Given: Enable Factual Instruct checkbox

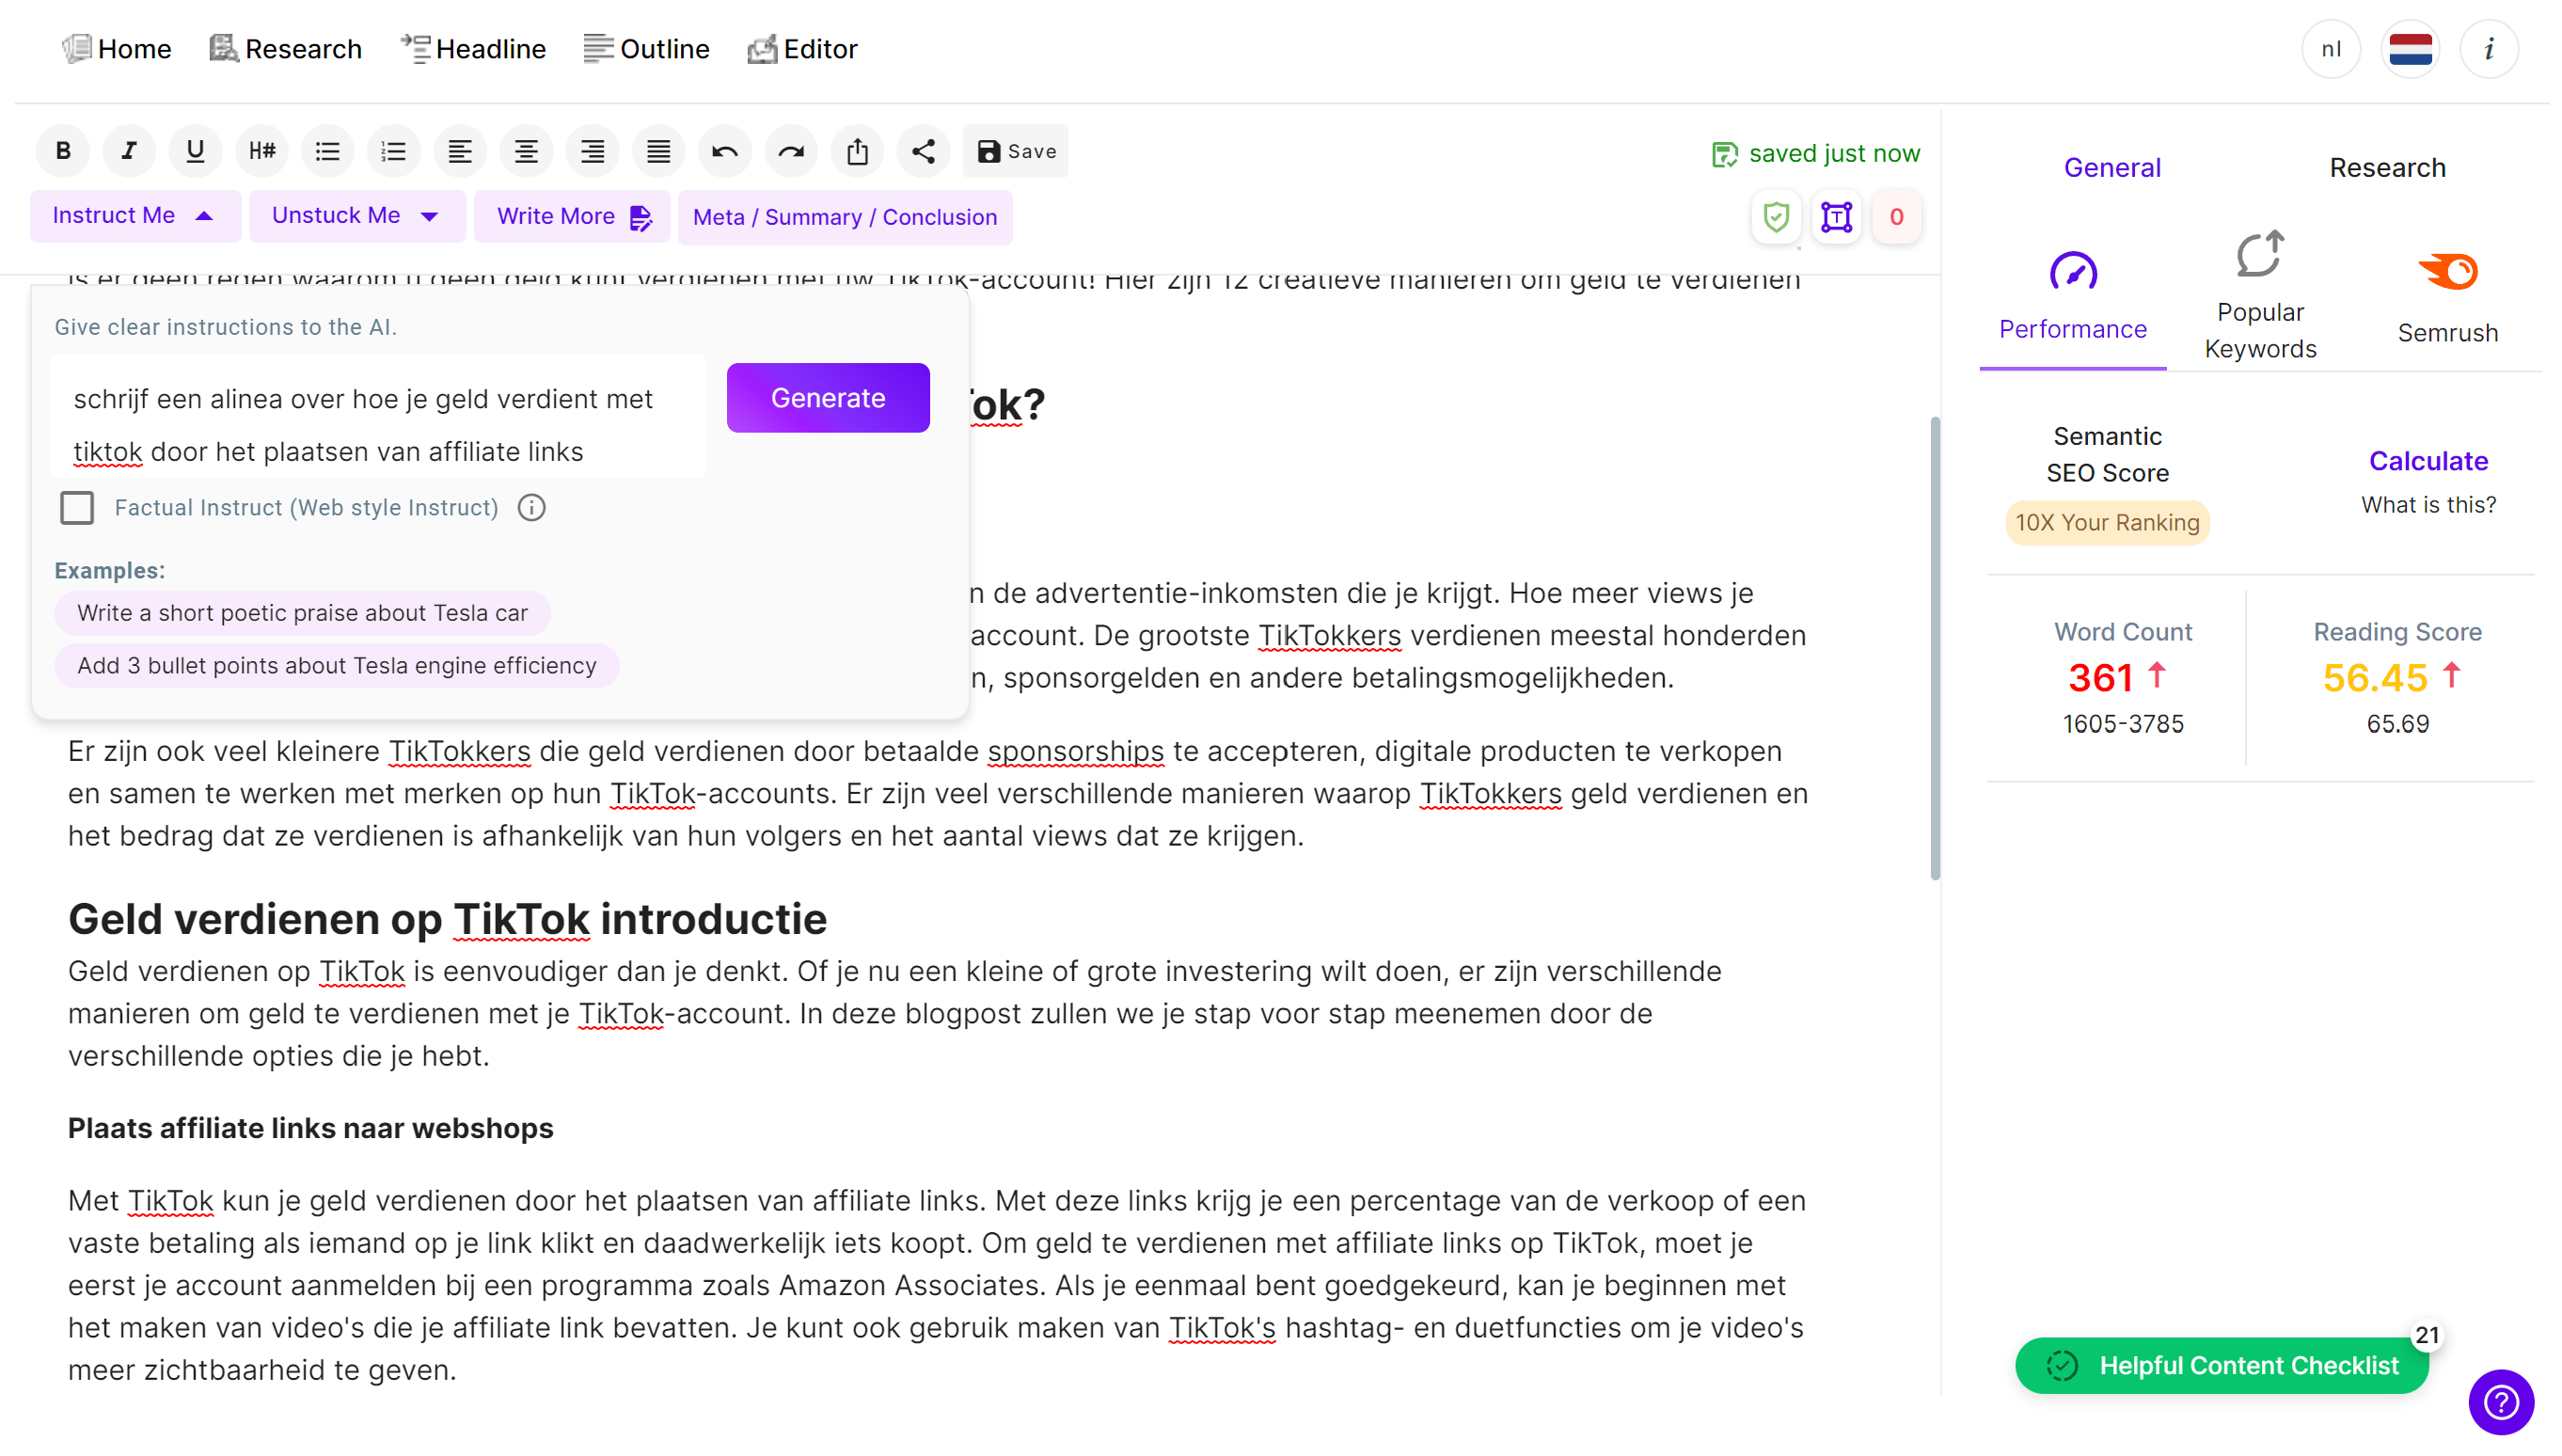Looking at the screenshot, I should [77, 508].
